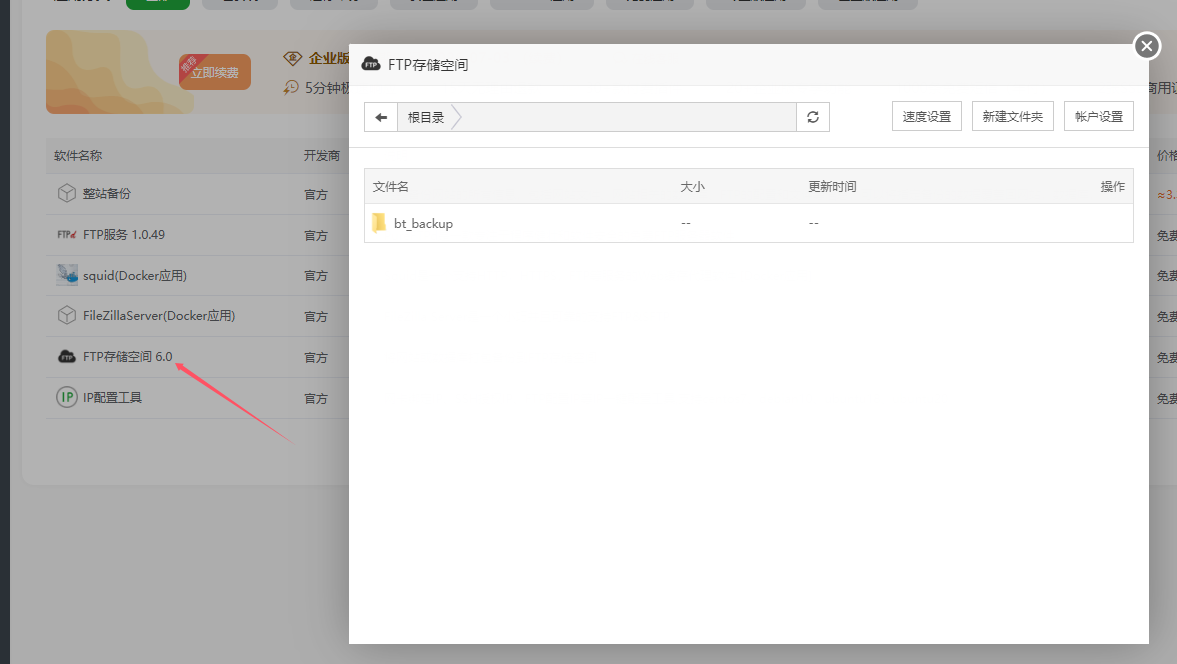The height and width of the screenshot is (664, 1177).
Task: Click the 新建文件夹 button
Action: coord(1012,117)
